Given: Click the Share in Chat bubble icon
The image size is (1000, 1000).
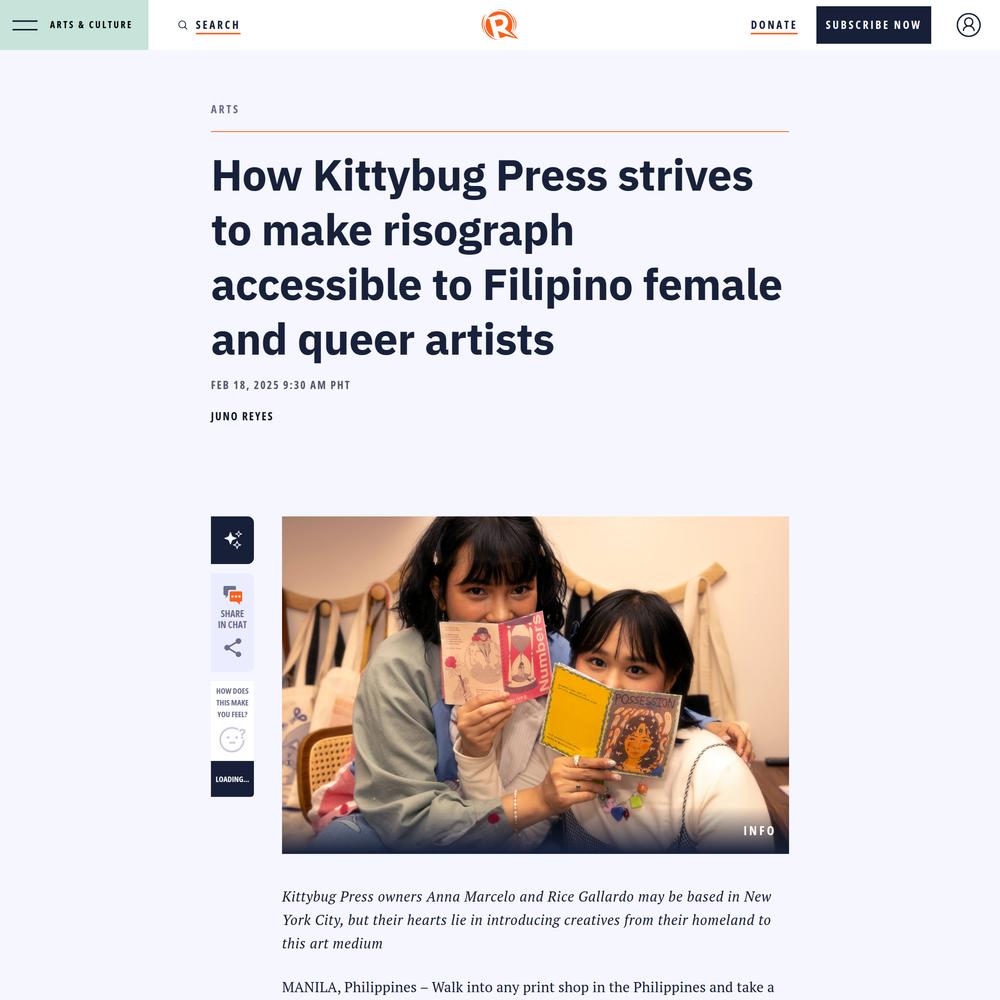Looking at the screenshot, I should pos(232,594).
